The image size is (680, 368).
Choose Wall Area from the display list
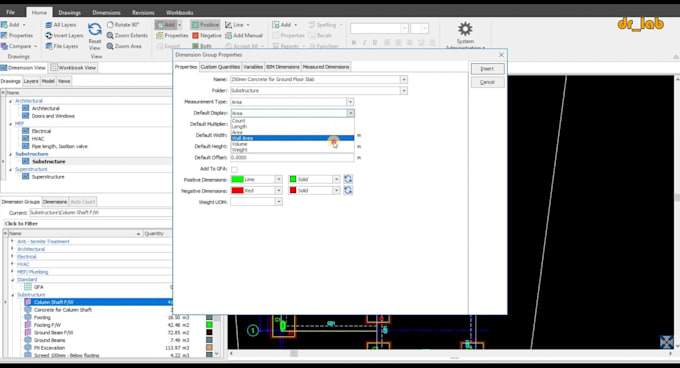coord(292,138)
